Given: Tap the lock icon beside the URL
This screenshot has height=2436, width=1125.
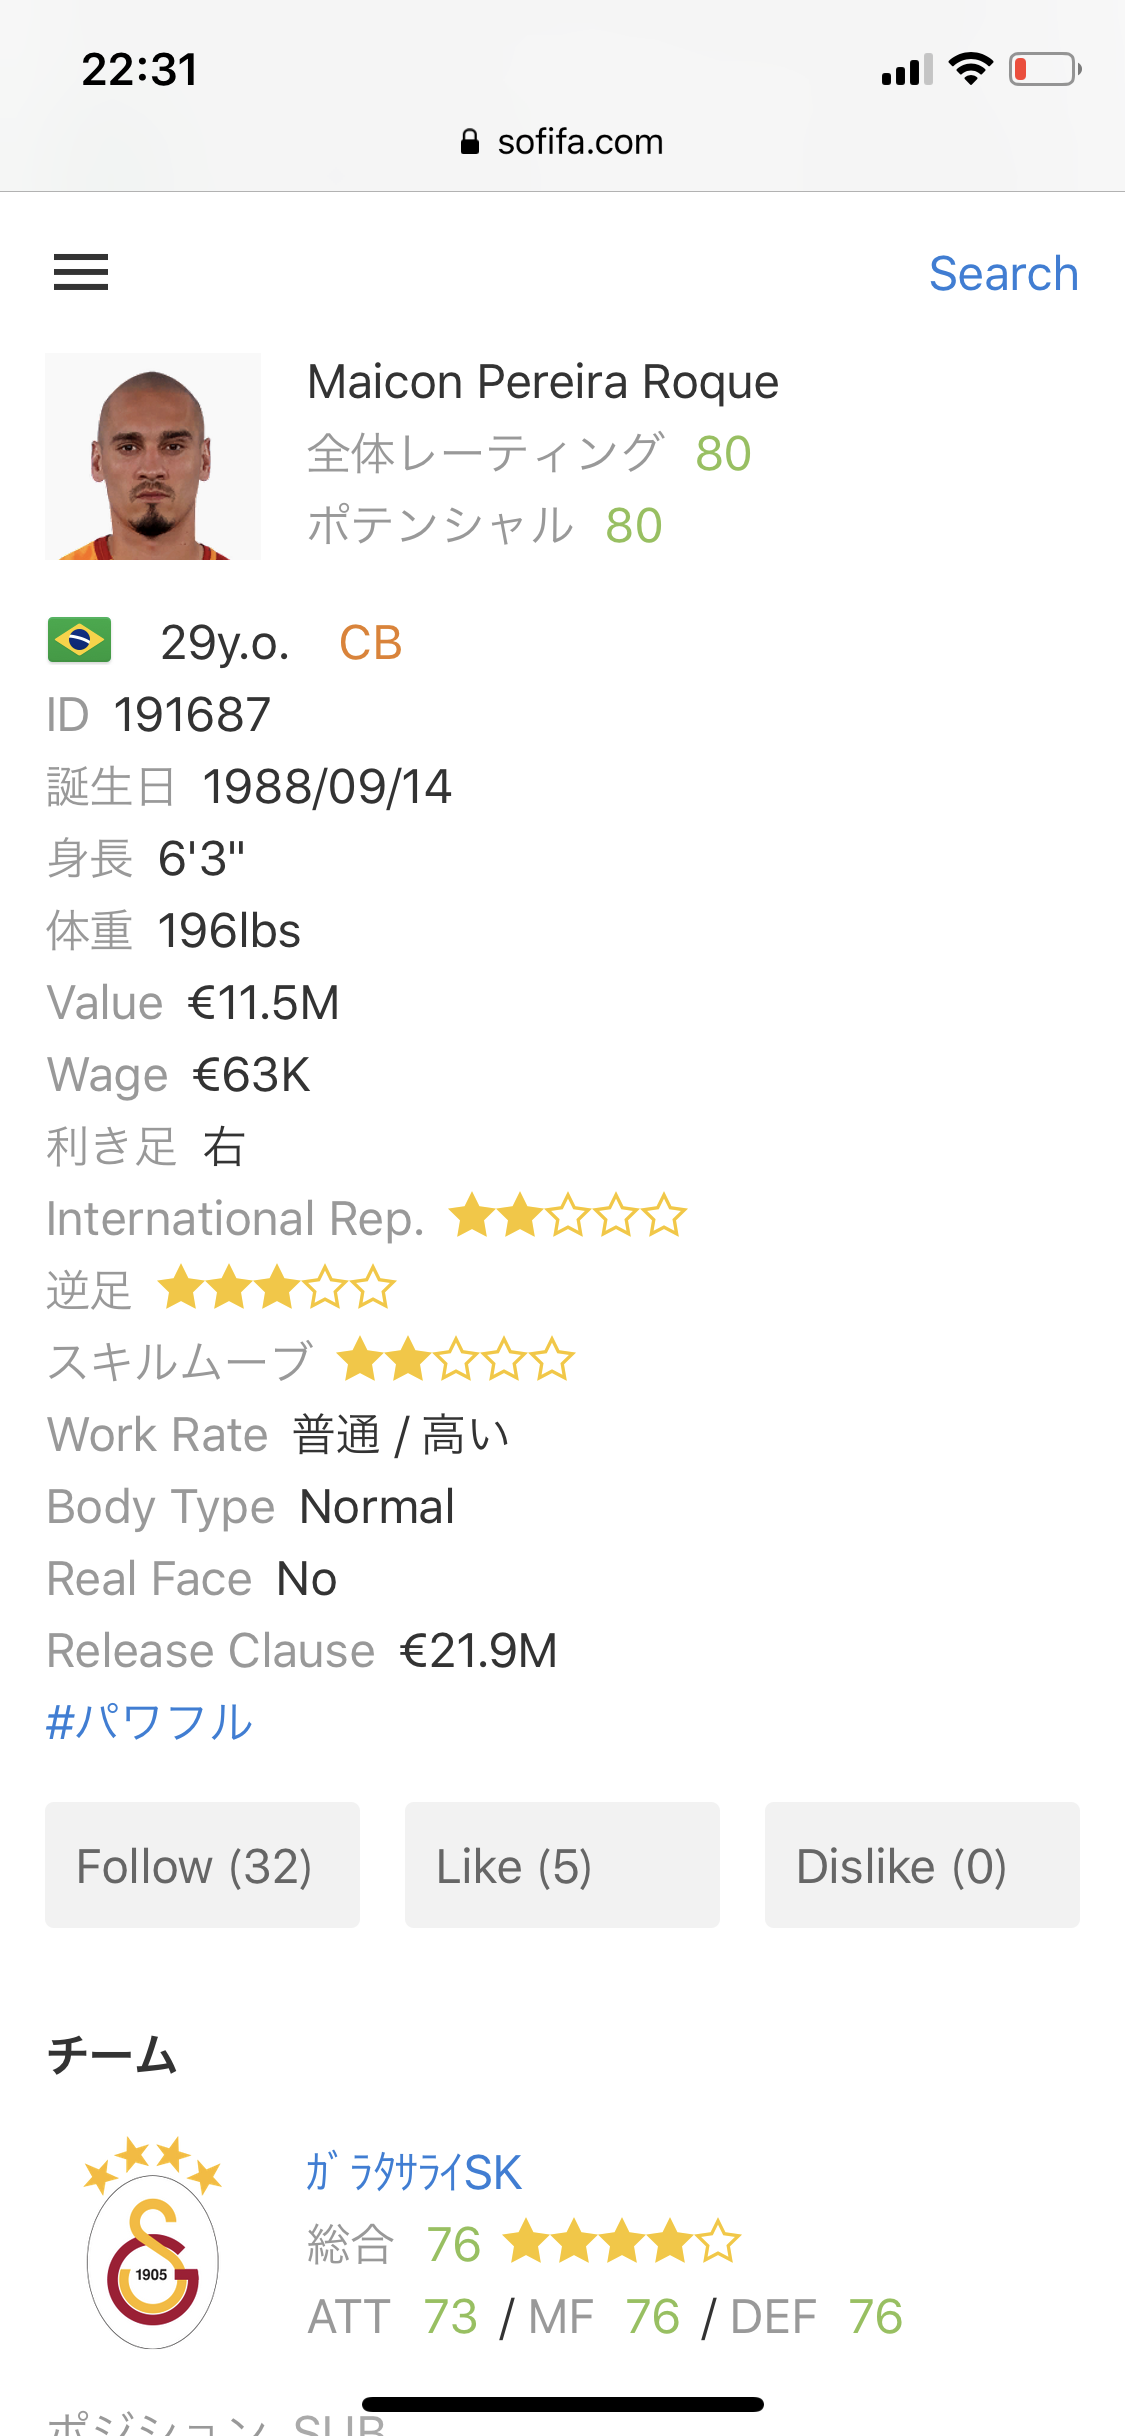Looking at the screenshot, I should pos(470,142).
